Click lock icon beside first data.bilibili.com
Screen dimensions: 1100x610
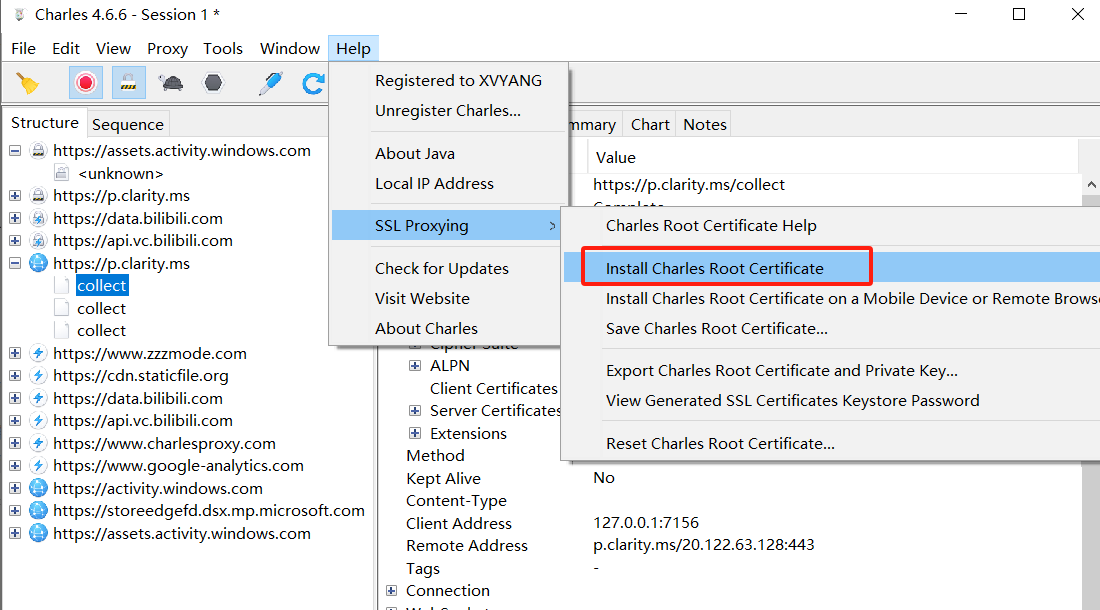[x=39, y=218]
